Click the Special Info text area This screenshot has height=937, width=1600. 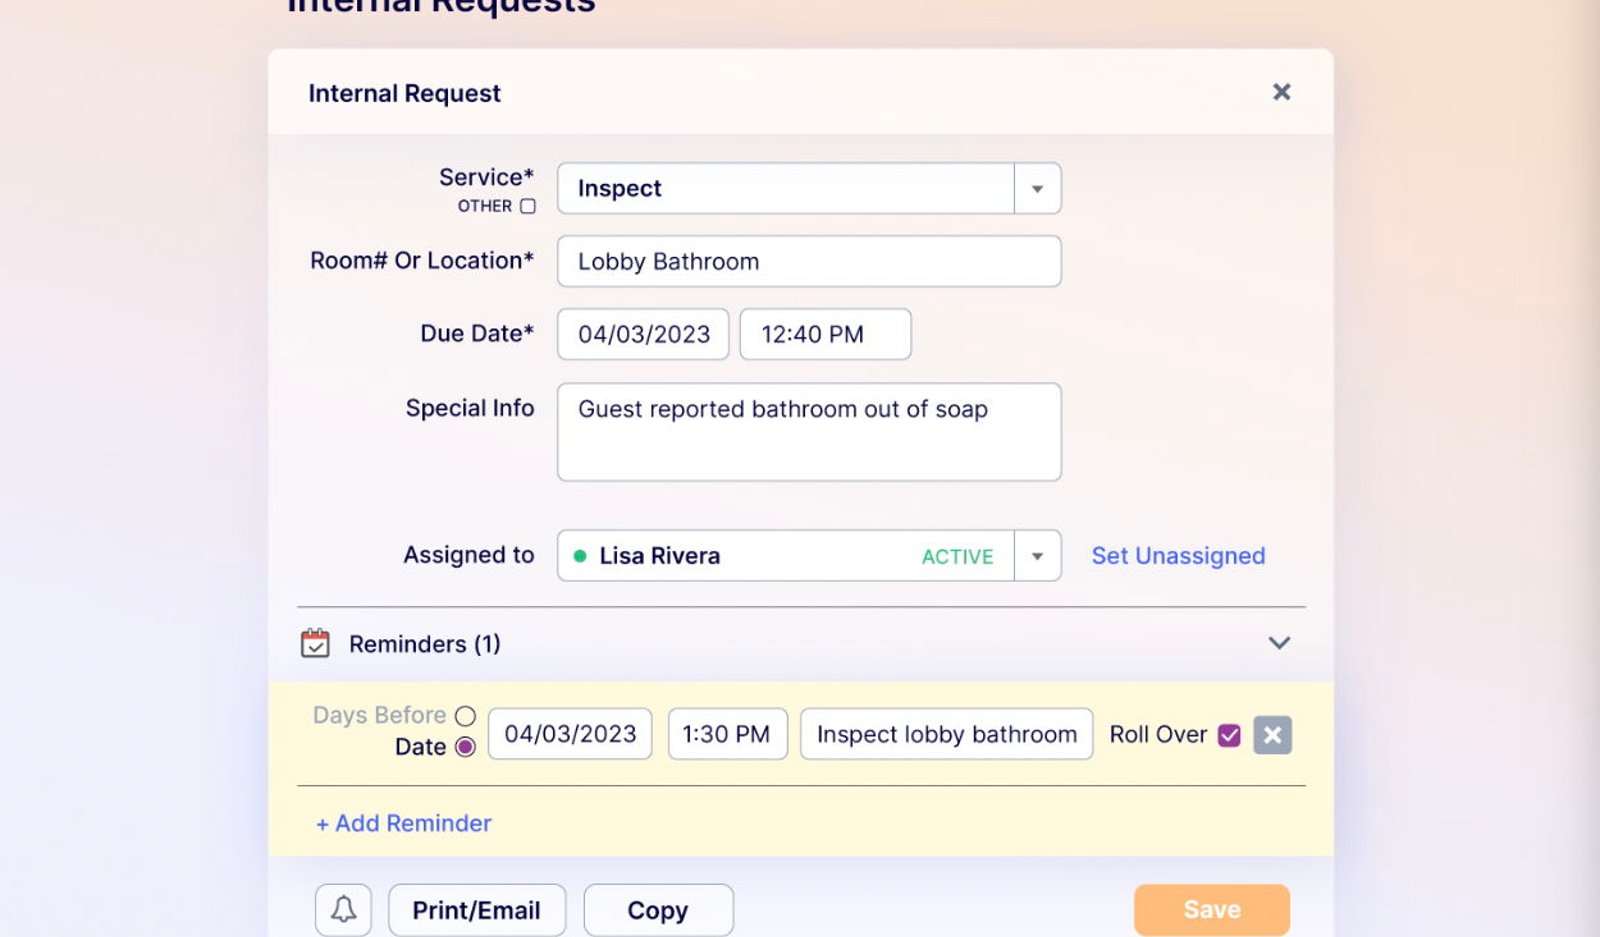click(x=809, y=432)
